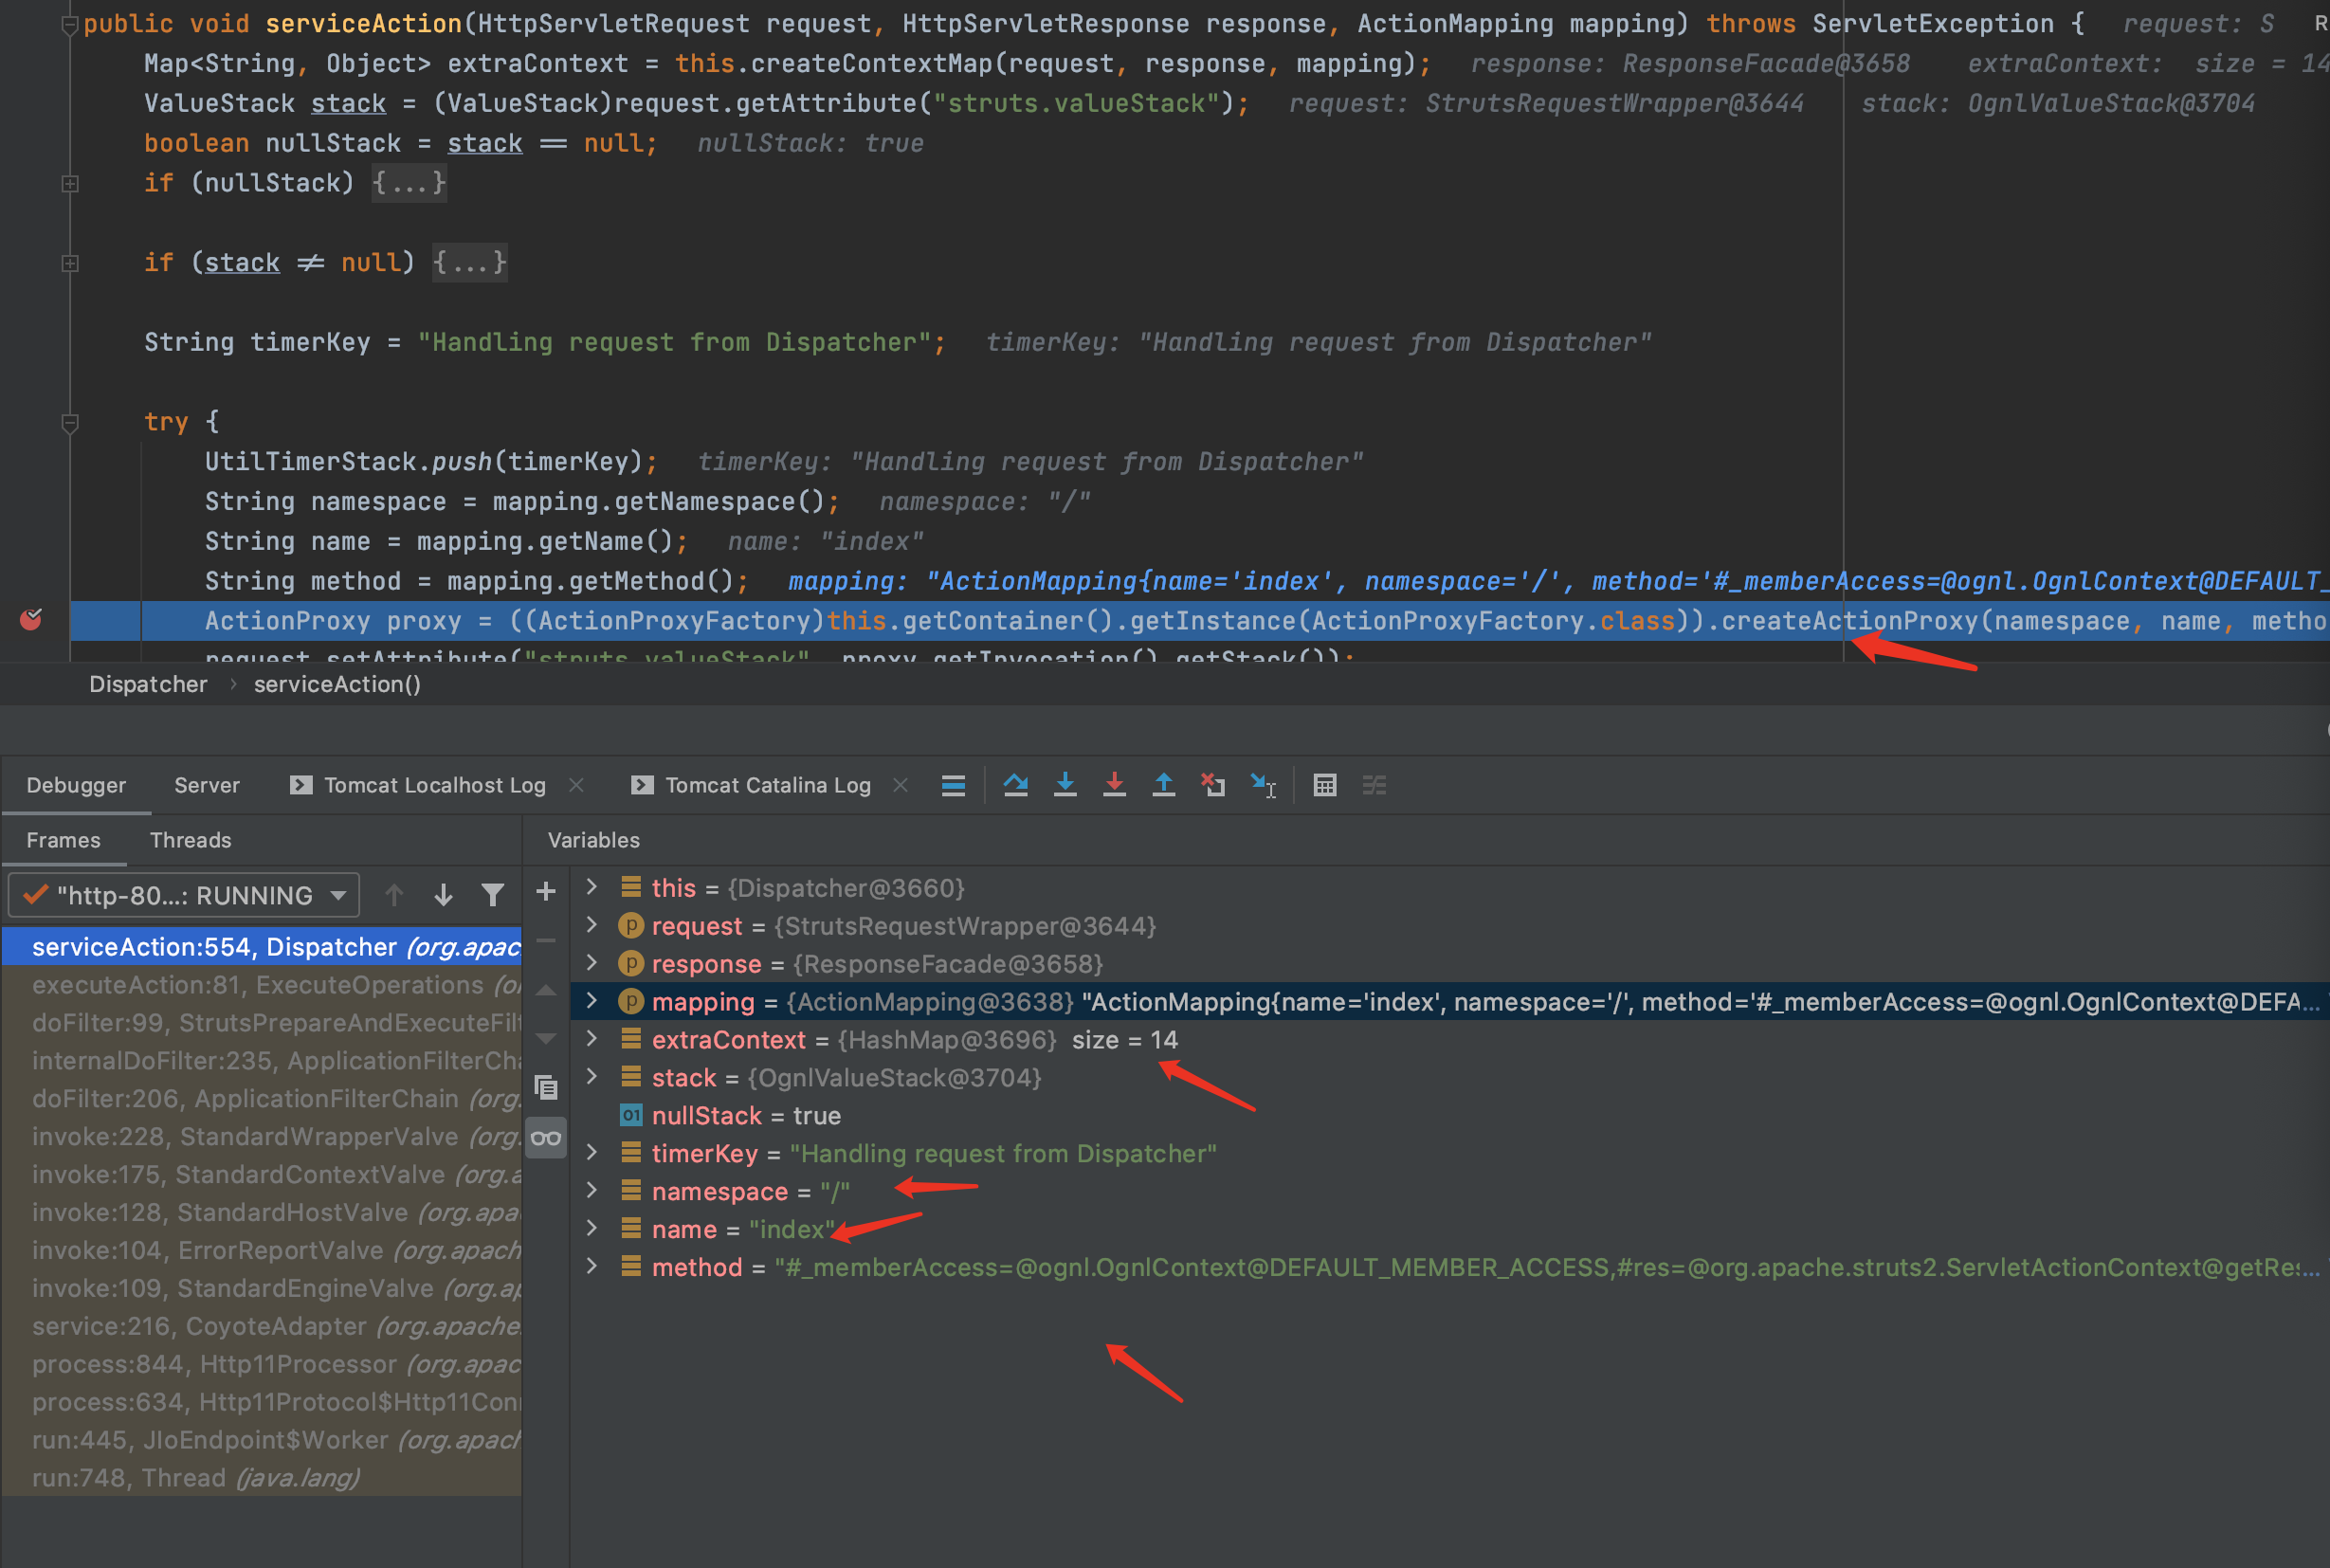The width and height of the screenshot is (2330, 1568).
Task: Expand the stack OgnlValueStack node
Action: pyautogui.click(x=591, y=1077)
